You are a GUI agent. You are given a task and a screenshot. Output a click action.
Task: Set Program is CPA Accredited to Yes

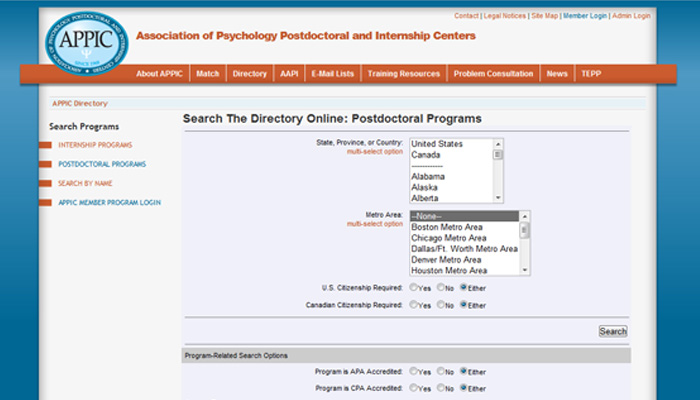click(x=413, y=388)
